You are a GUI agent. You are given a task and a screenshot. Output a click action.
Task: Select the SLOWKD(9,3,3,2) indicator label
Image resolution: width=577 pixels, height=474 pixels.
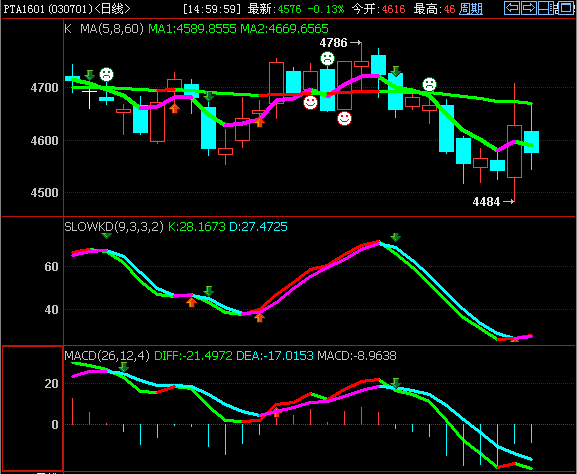(114, 226)
